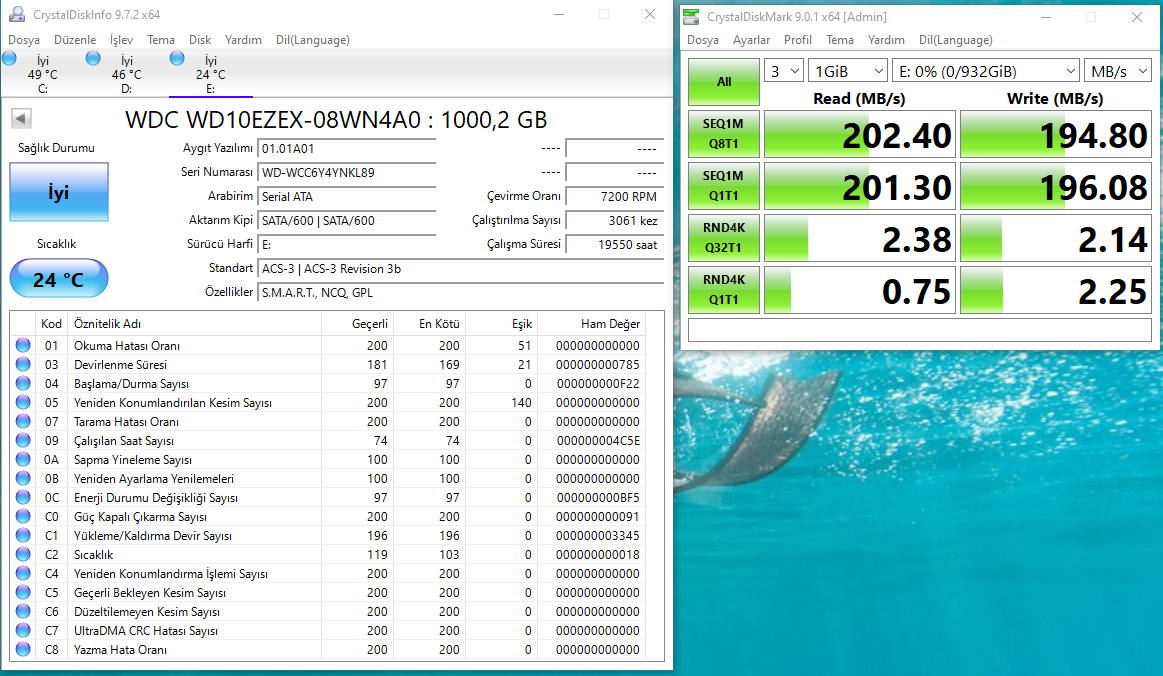Start the RND4K Q32T1 test
The width and height of the screenshot is (1163, 676).
pos(724,238)
